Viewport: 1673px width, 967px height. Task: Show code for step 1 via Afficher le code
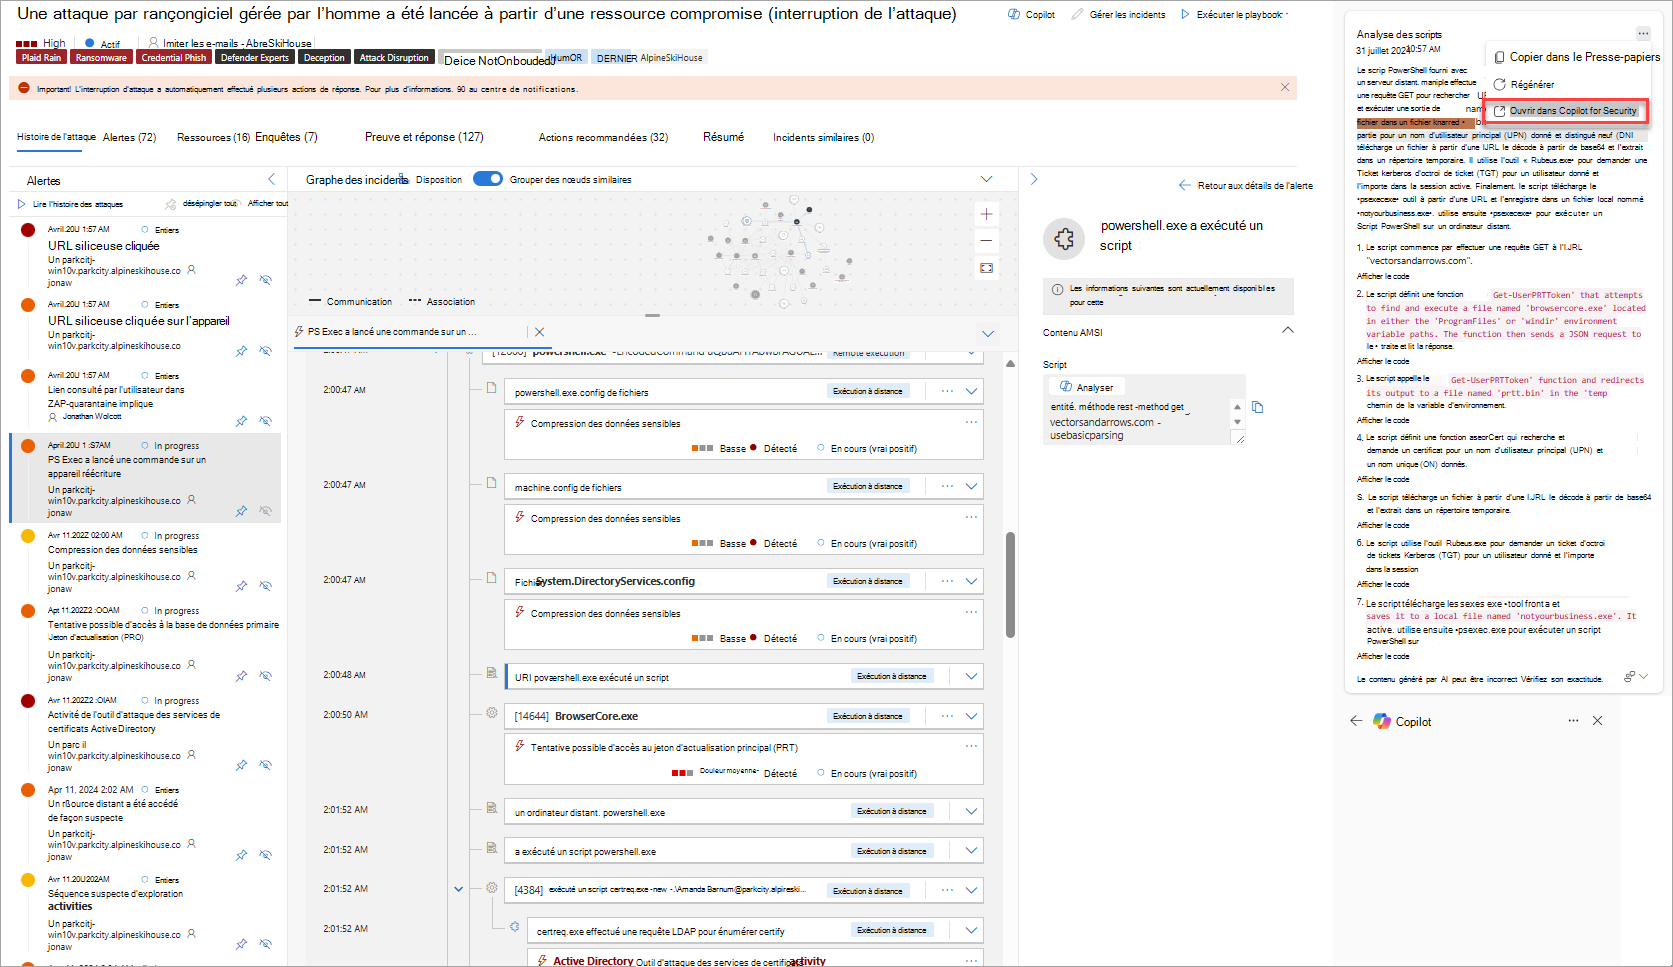click(1383, 276)
